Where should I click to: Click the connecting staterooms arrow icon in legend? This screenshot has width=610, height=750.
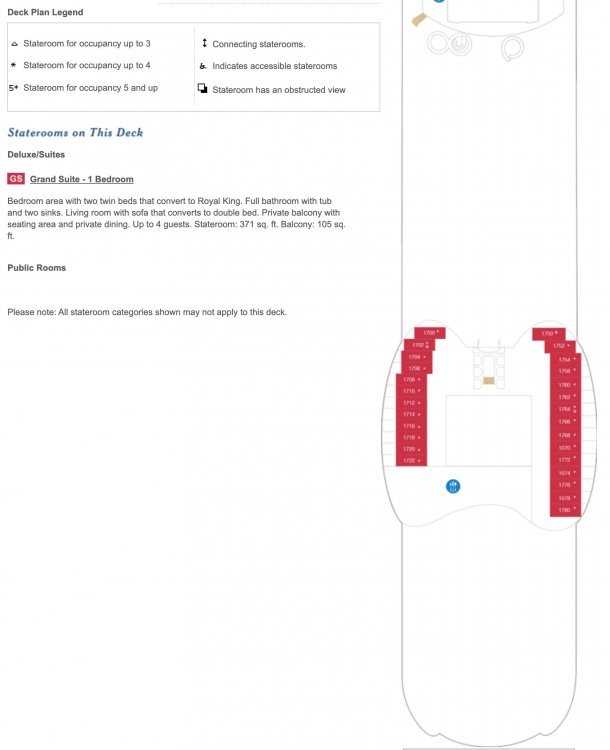(204, 43)
